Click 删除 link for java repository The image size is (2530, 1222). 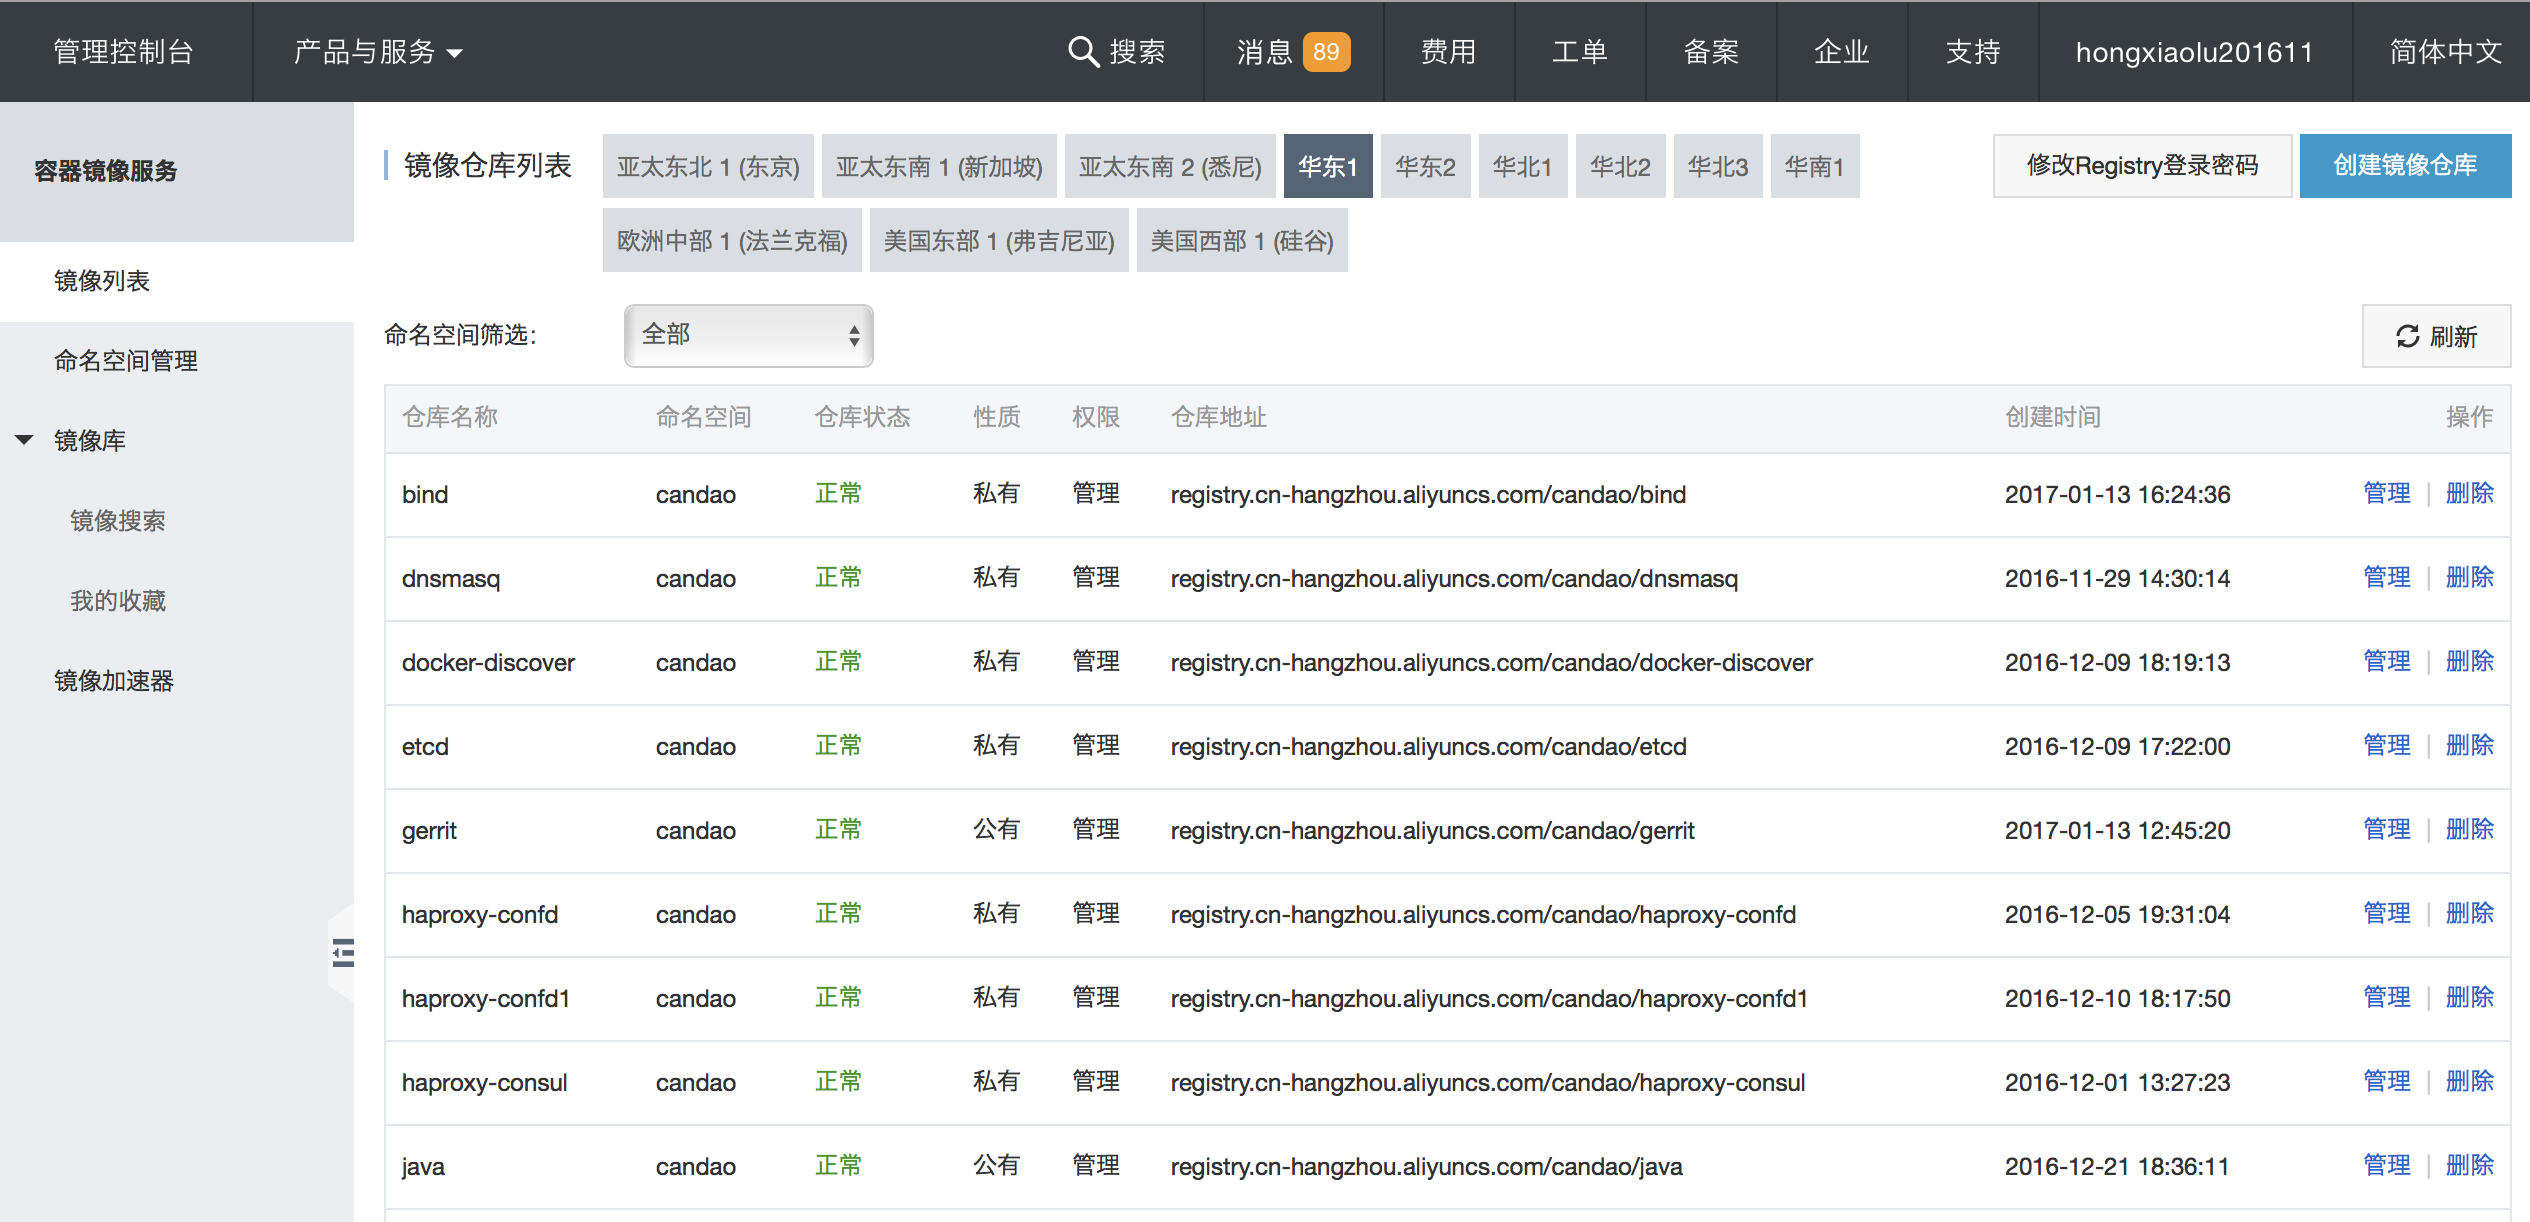click(x=2469, y=1166)
